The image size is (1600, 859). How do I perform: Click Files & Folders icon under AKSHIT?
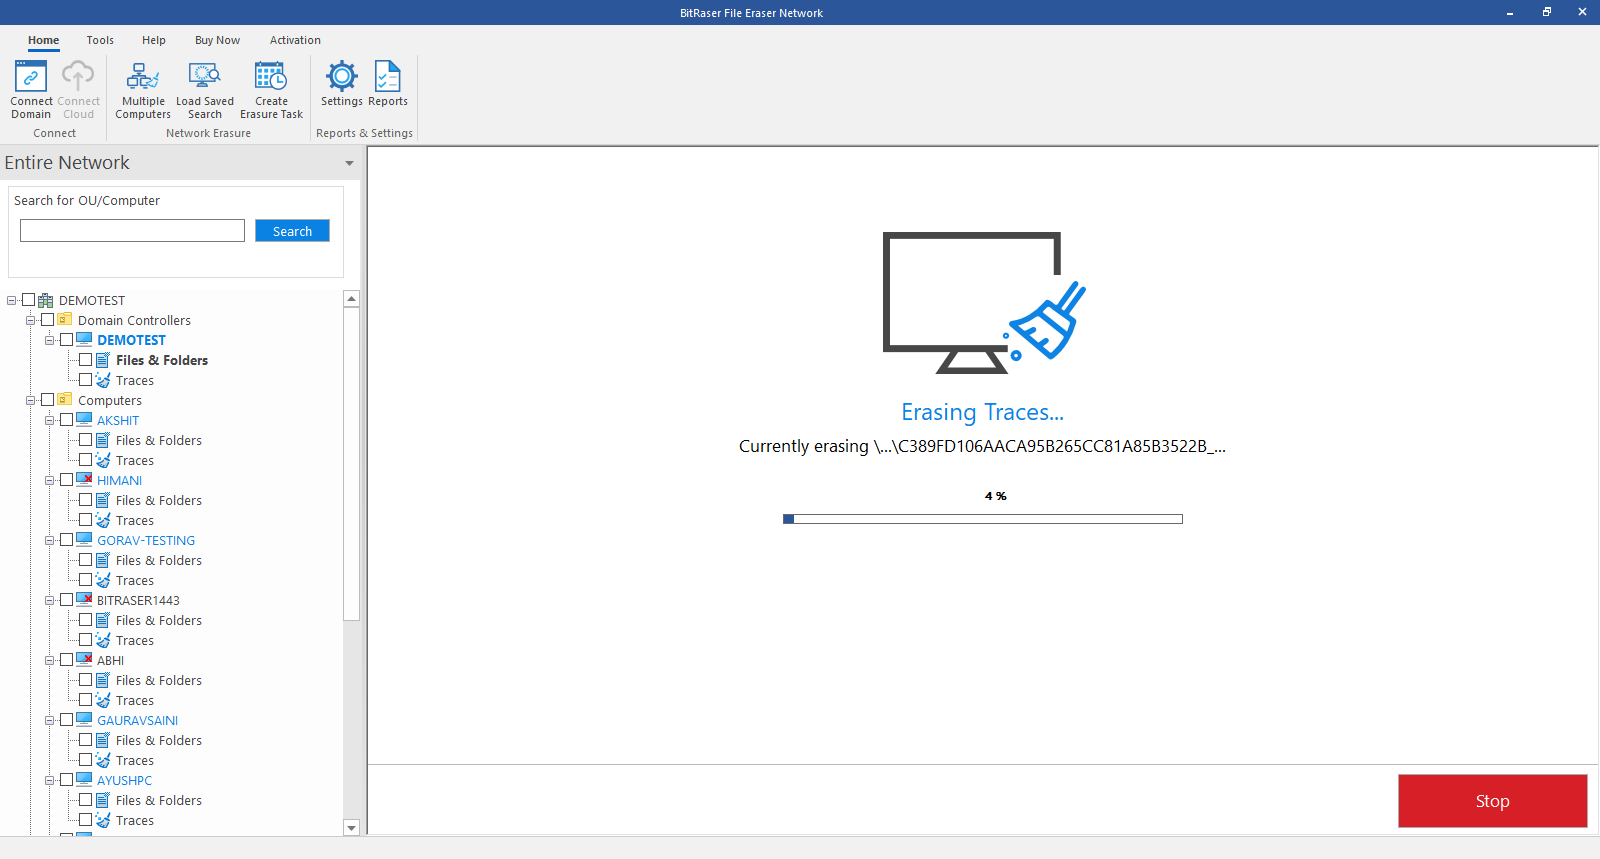point(103,440)
